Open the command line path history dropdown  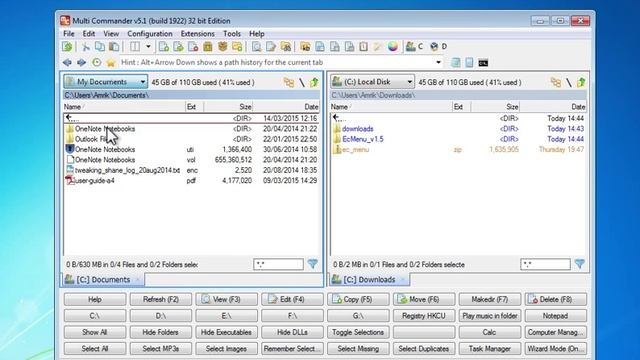pos(438,62)
